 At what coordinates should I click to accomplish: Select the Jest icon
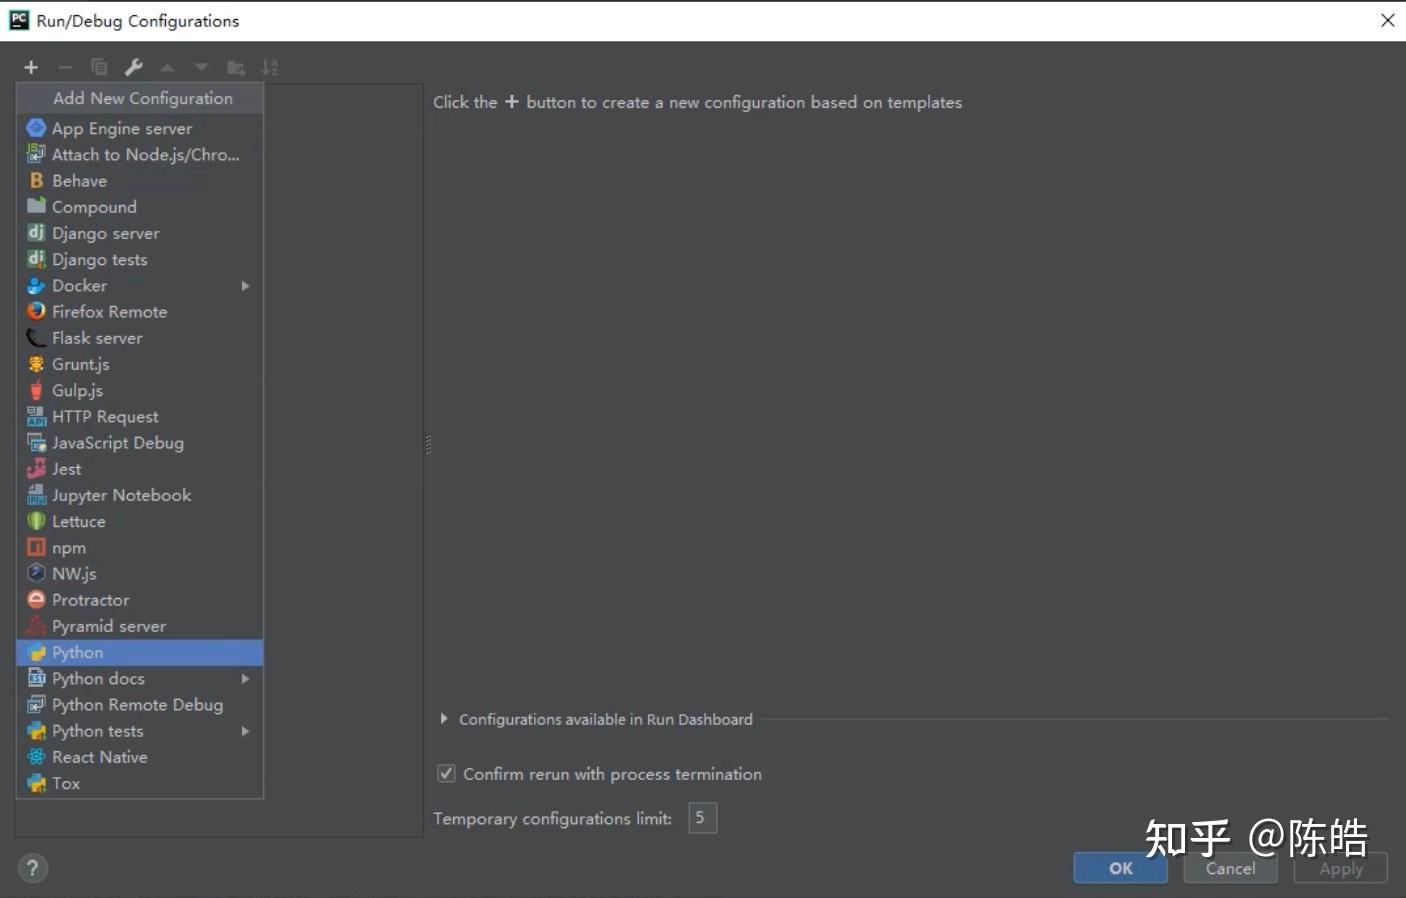(x=36, y=468)
